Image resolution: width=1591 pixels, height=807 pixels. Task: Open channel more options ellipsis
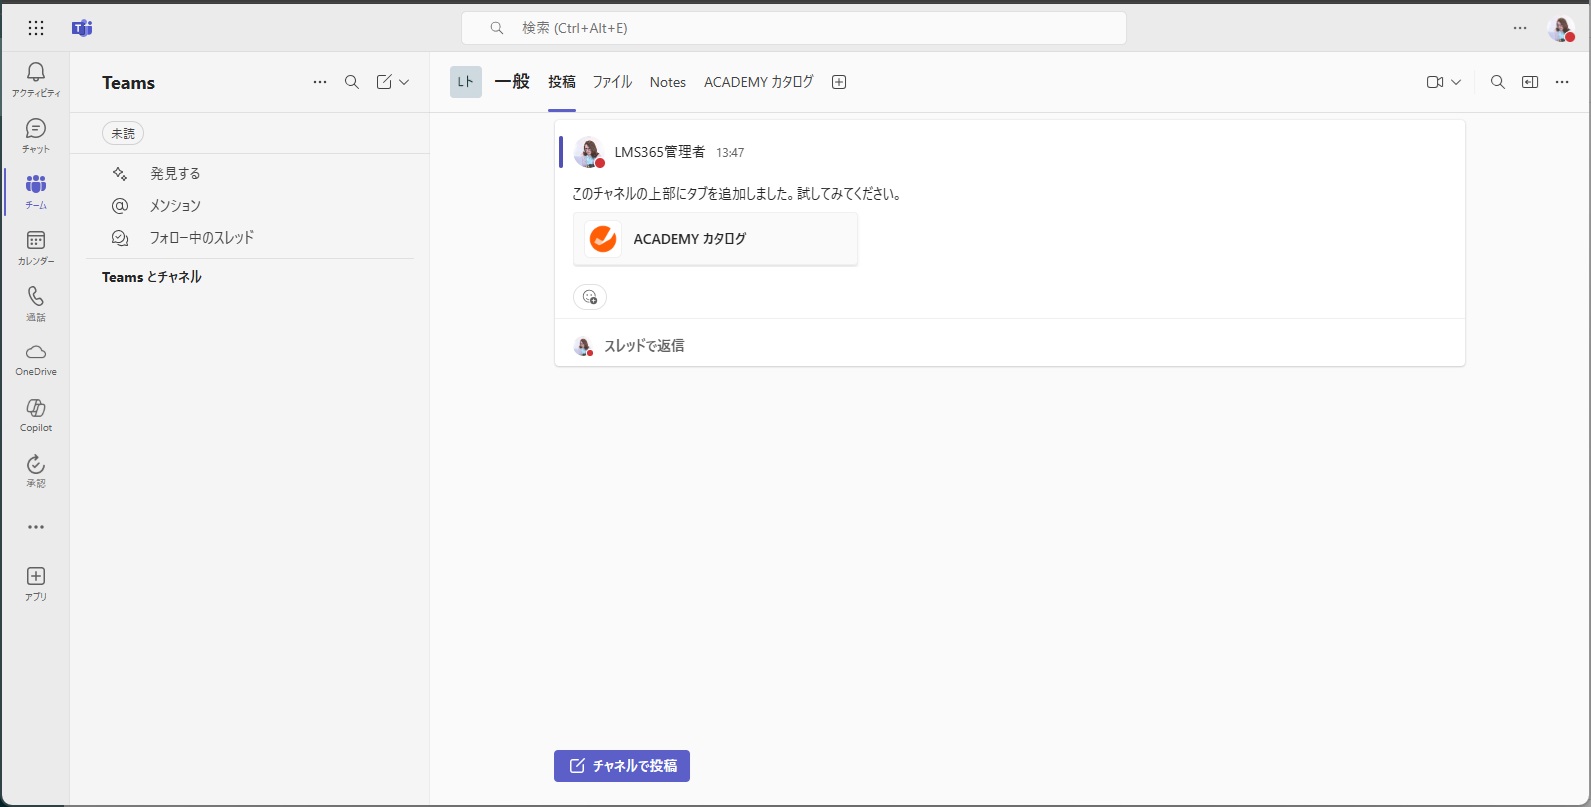[1562, 82]
